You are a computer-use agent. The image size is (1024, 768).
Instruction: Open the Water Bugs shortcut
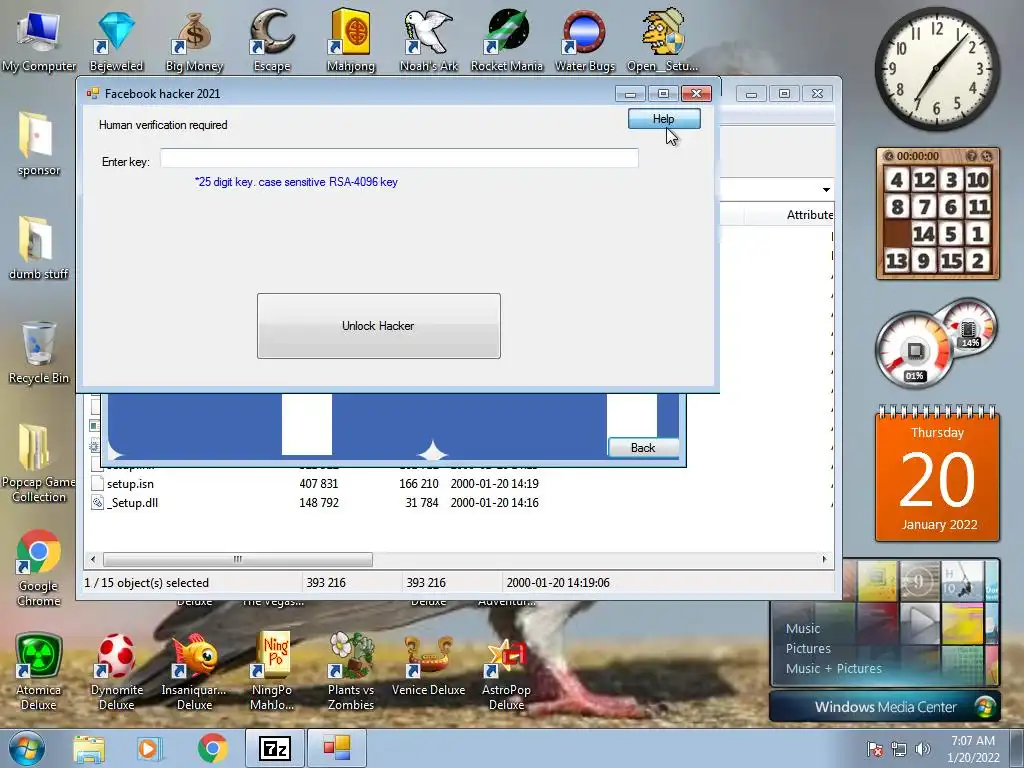pyautogui.click(x=584, y=40)
